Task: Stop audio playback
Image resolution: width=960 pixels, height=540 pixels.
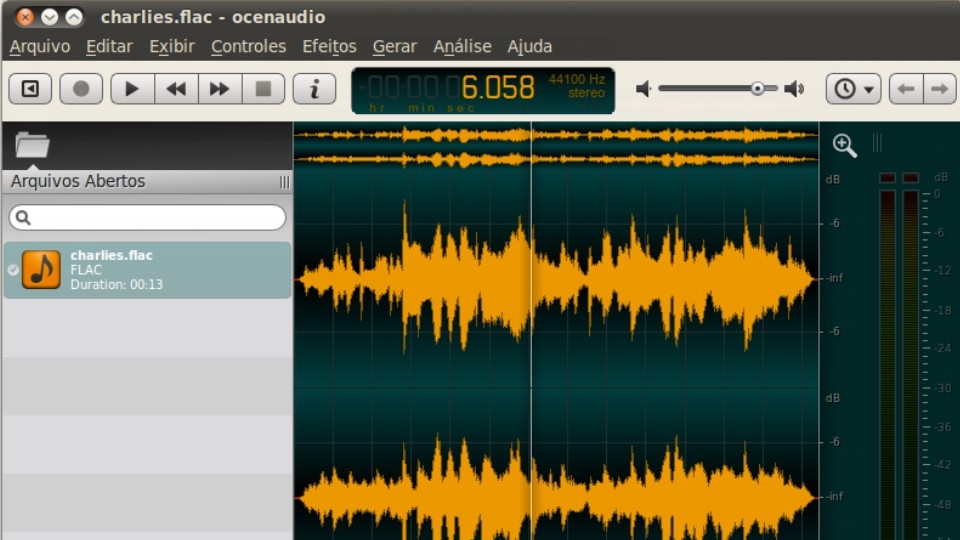Action: coord(263,89)
